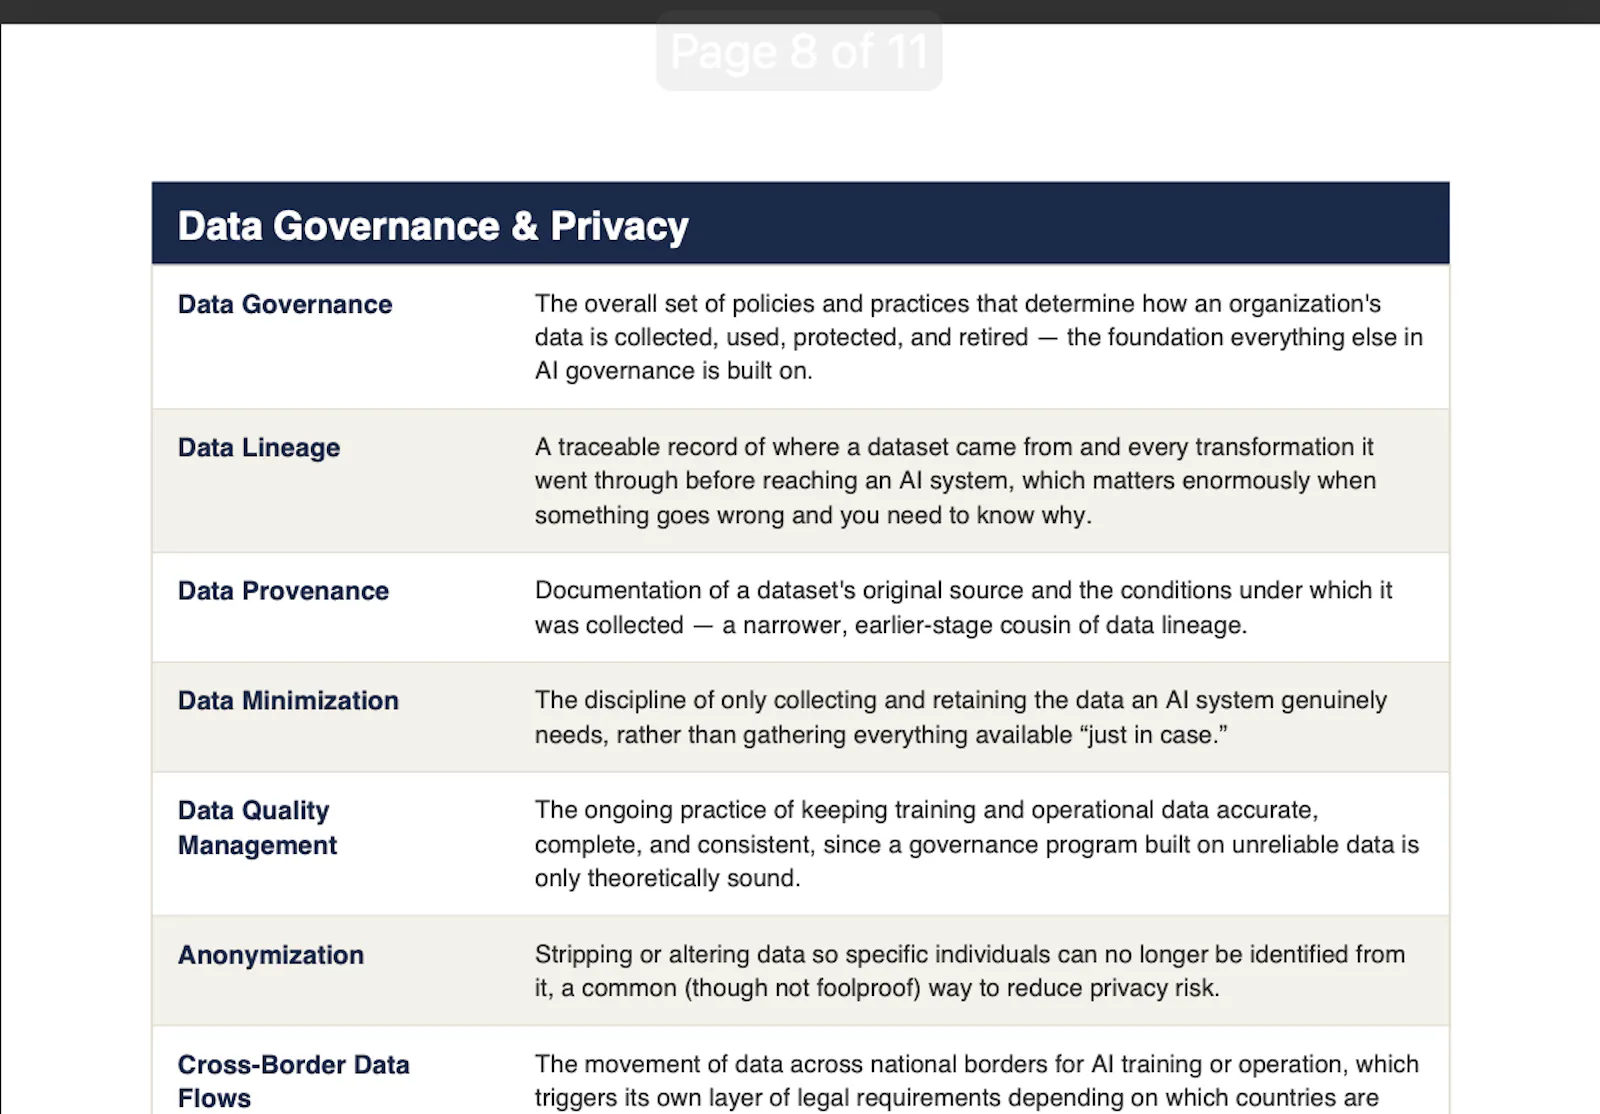
Task: Select the 'Cross-Border Data Flows' term
Action: 294,1081
